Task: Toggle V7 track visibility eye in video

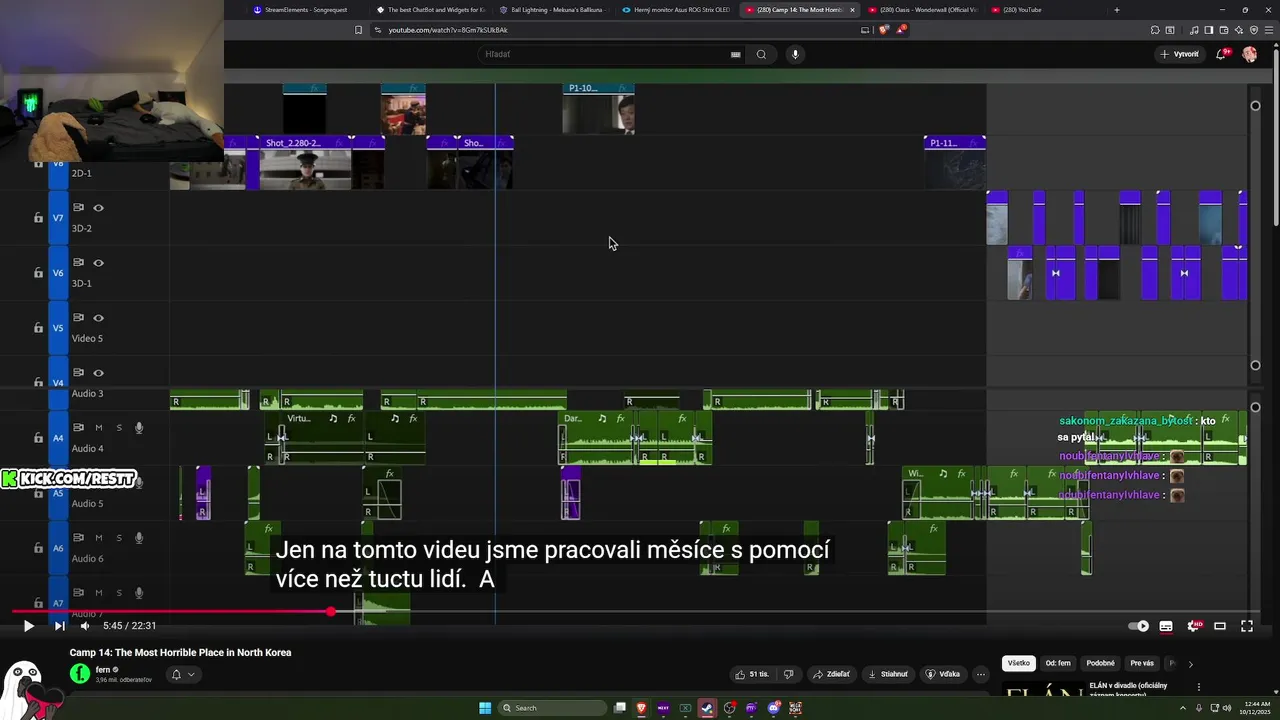Action: [98, 208]
